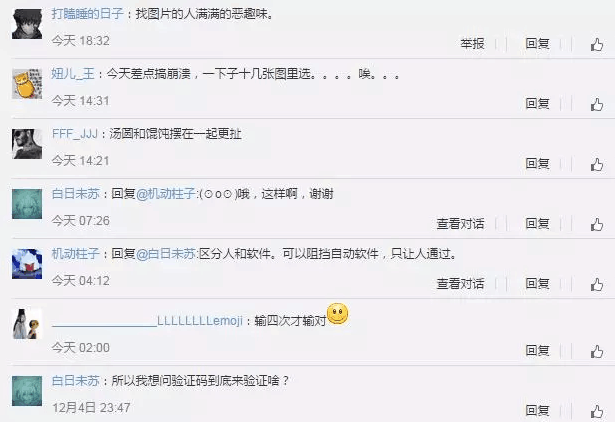Like the comment by 机动柱子
The height and width of the screenshot is (429, 615).
(x=597, y=284)
